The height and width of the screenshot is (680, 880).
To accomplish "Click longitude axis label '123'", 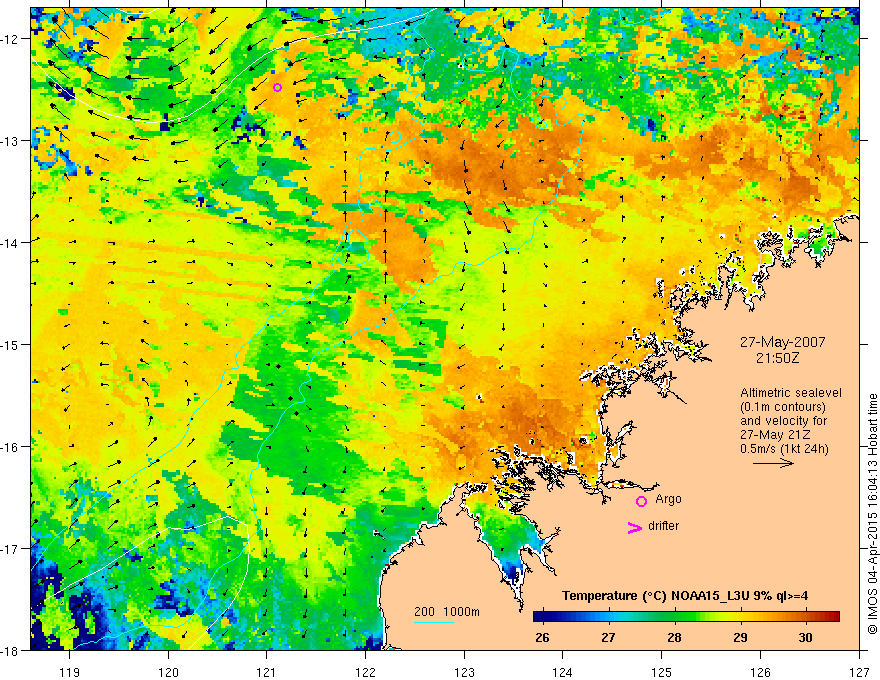I will pyautogui.click(x=464, y=672).
